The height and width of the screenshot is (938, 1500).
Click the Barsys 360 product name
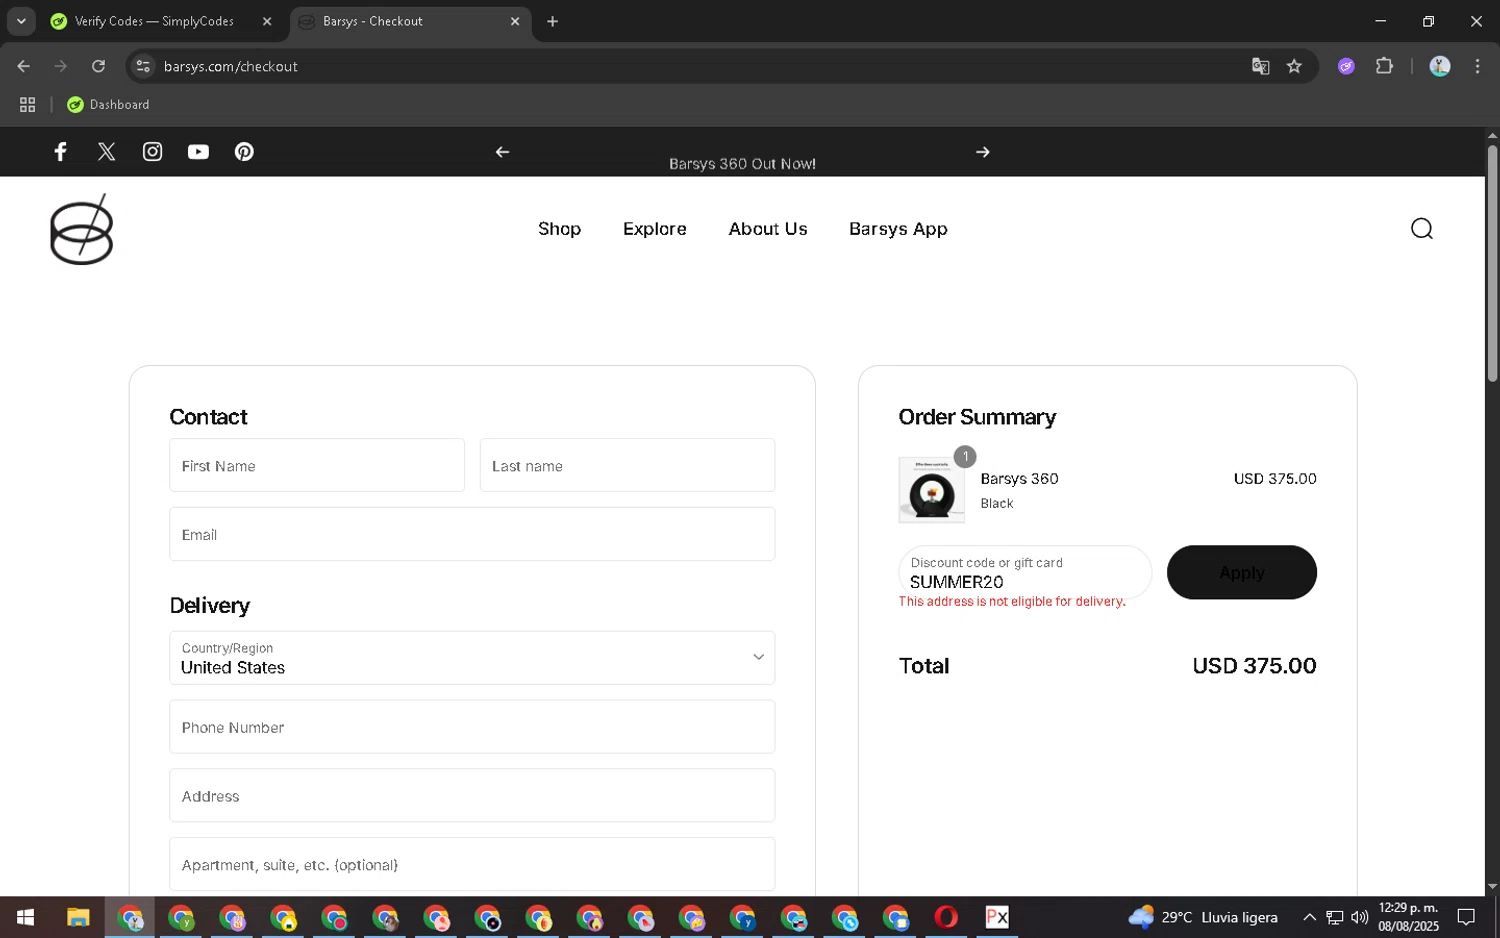(x=1019, y=479)
